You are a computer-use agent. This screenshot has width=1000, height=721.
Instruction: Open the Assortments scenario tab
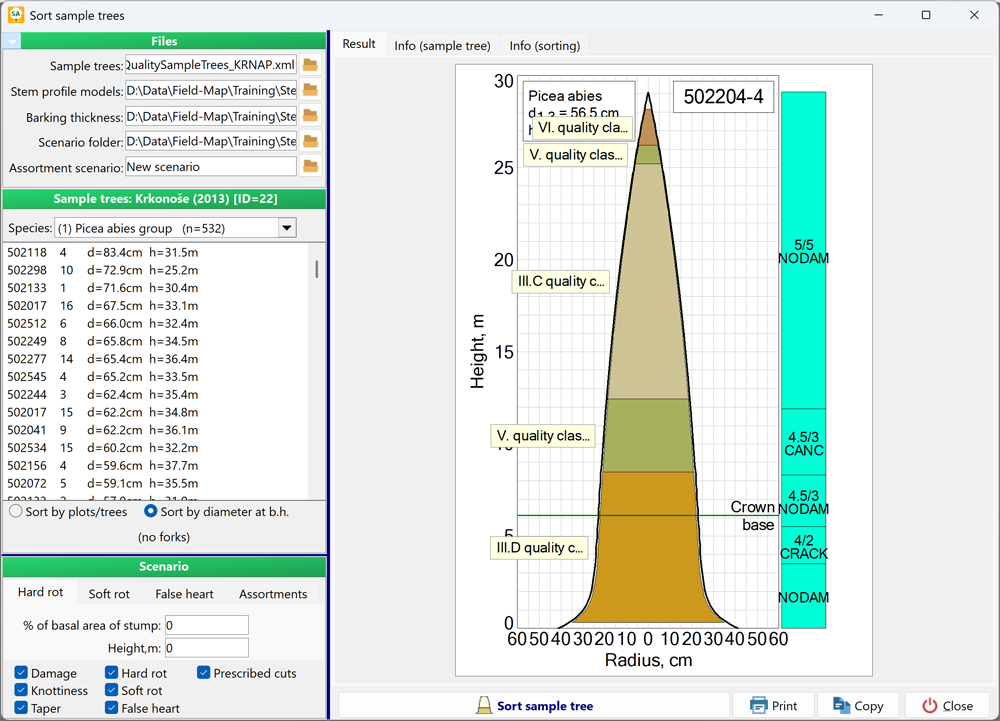point(273,594)
